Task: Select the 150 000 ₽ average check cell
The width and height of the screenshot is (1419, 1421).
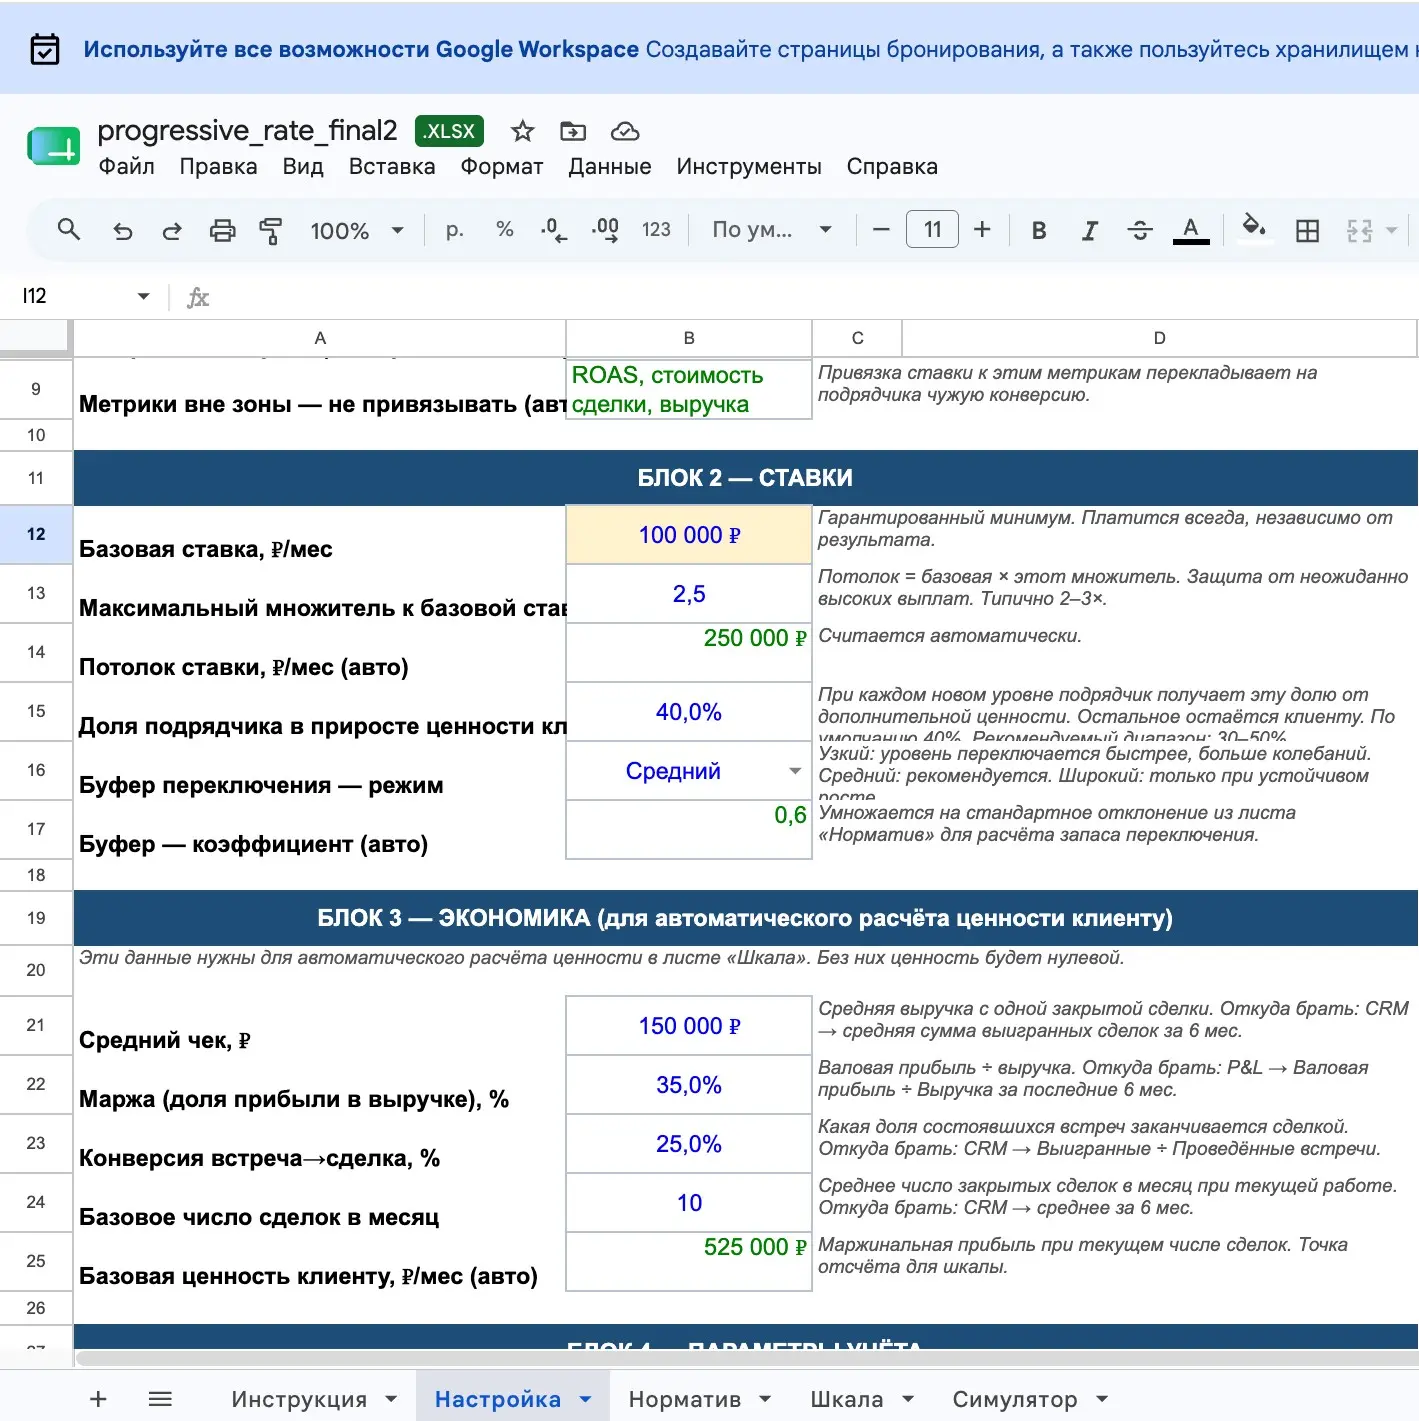Action: (689, 1026)
